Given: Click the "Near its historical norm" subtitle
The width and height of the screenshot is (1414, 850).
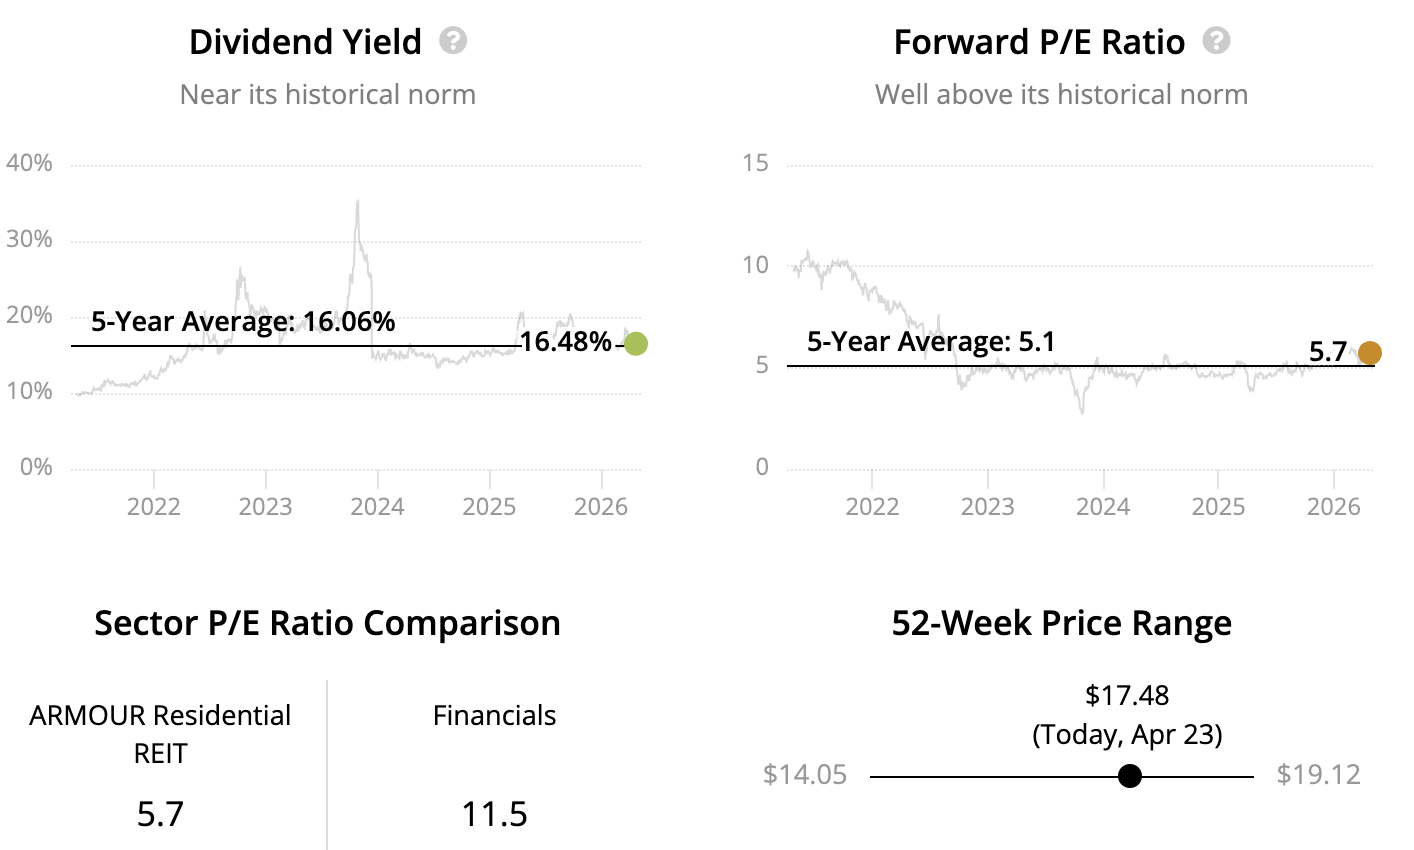Looking at the screenshot, I should pyautogui.click(x=327, y=95).
